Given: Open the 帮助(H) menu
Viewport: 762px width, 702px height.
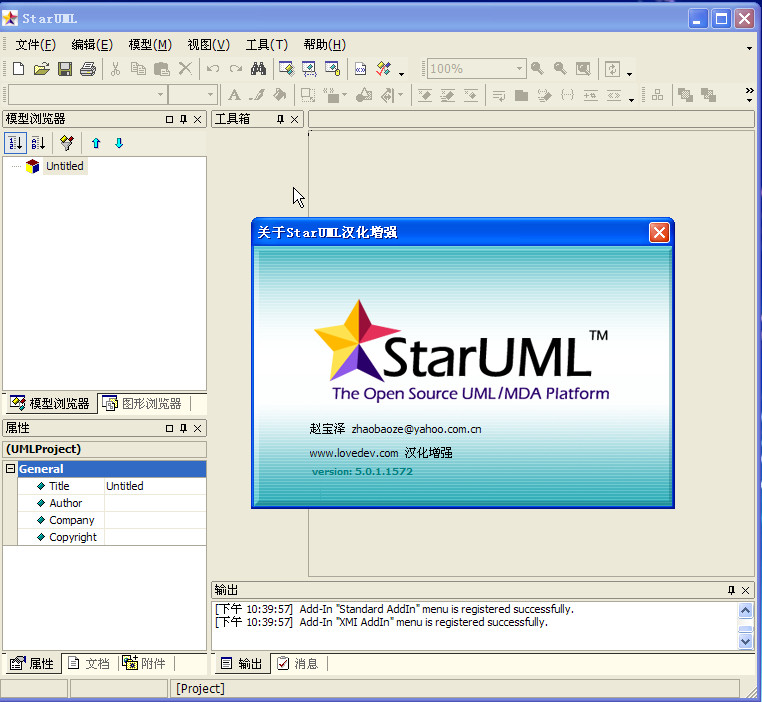Looking at the screenshot, I should [x=324, y=44].
